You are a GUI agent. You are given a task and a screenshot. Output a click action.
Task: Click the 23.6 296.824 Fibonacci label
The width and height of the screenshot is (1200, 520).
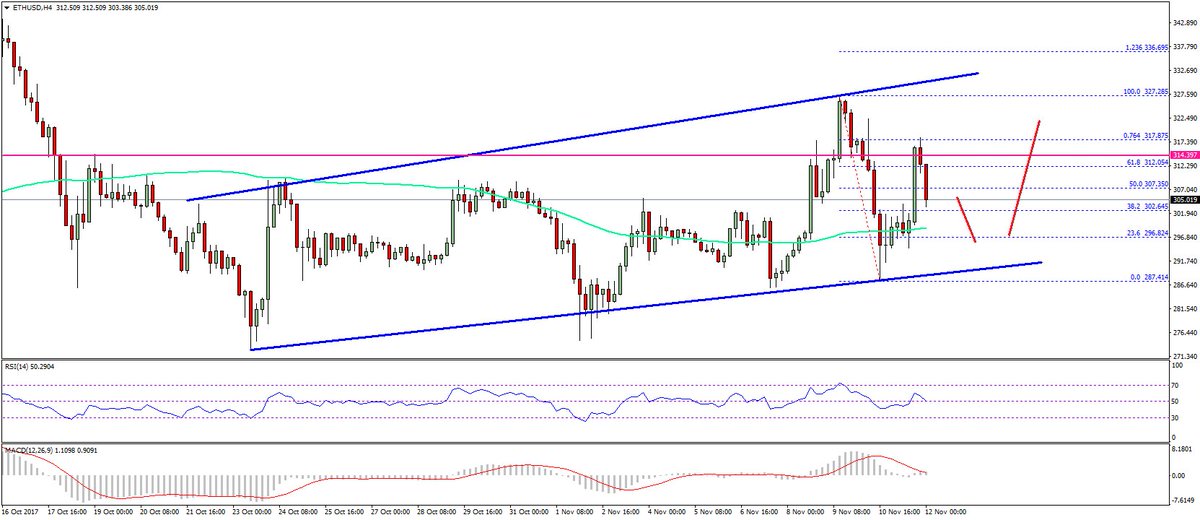pos(1150,233)
